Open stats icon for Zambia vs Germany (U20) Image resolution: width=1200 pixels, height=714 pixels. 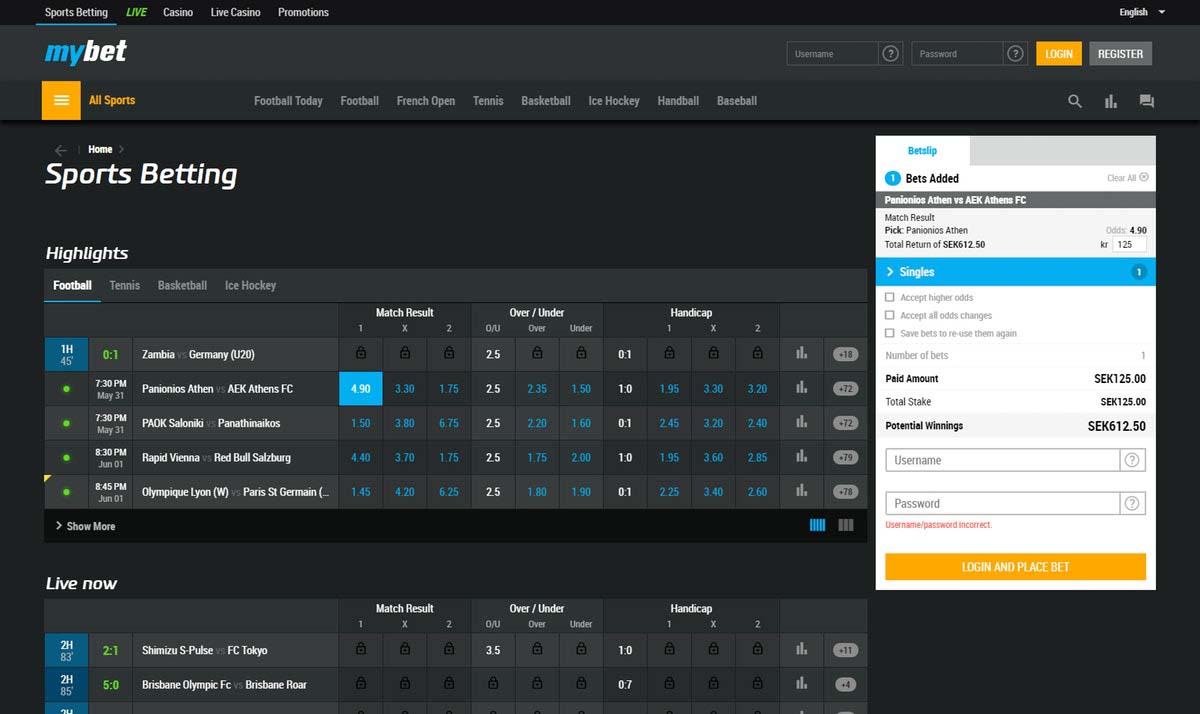[801, 354]
